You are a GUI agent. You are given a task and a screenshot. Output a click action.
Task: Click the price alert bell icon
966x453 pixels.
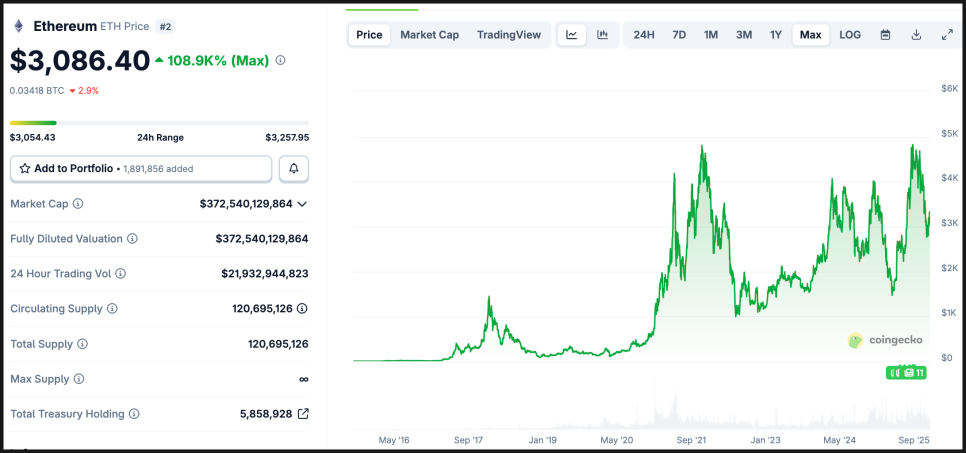coord(294,169)
